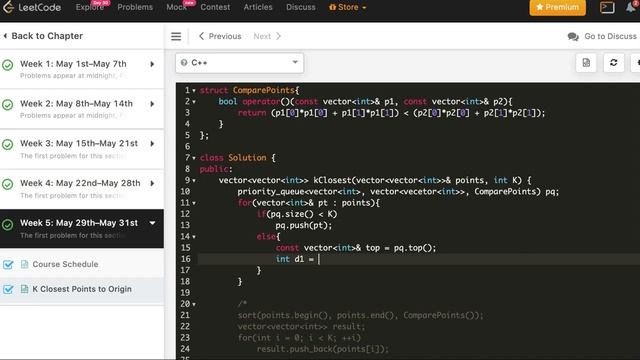Click the Go to Discuss chat icon
This screenshot has width=640, height=360.
pyautogui.click(x=573, y=37)
